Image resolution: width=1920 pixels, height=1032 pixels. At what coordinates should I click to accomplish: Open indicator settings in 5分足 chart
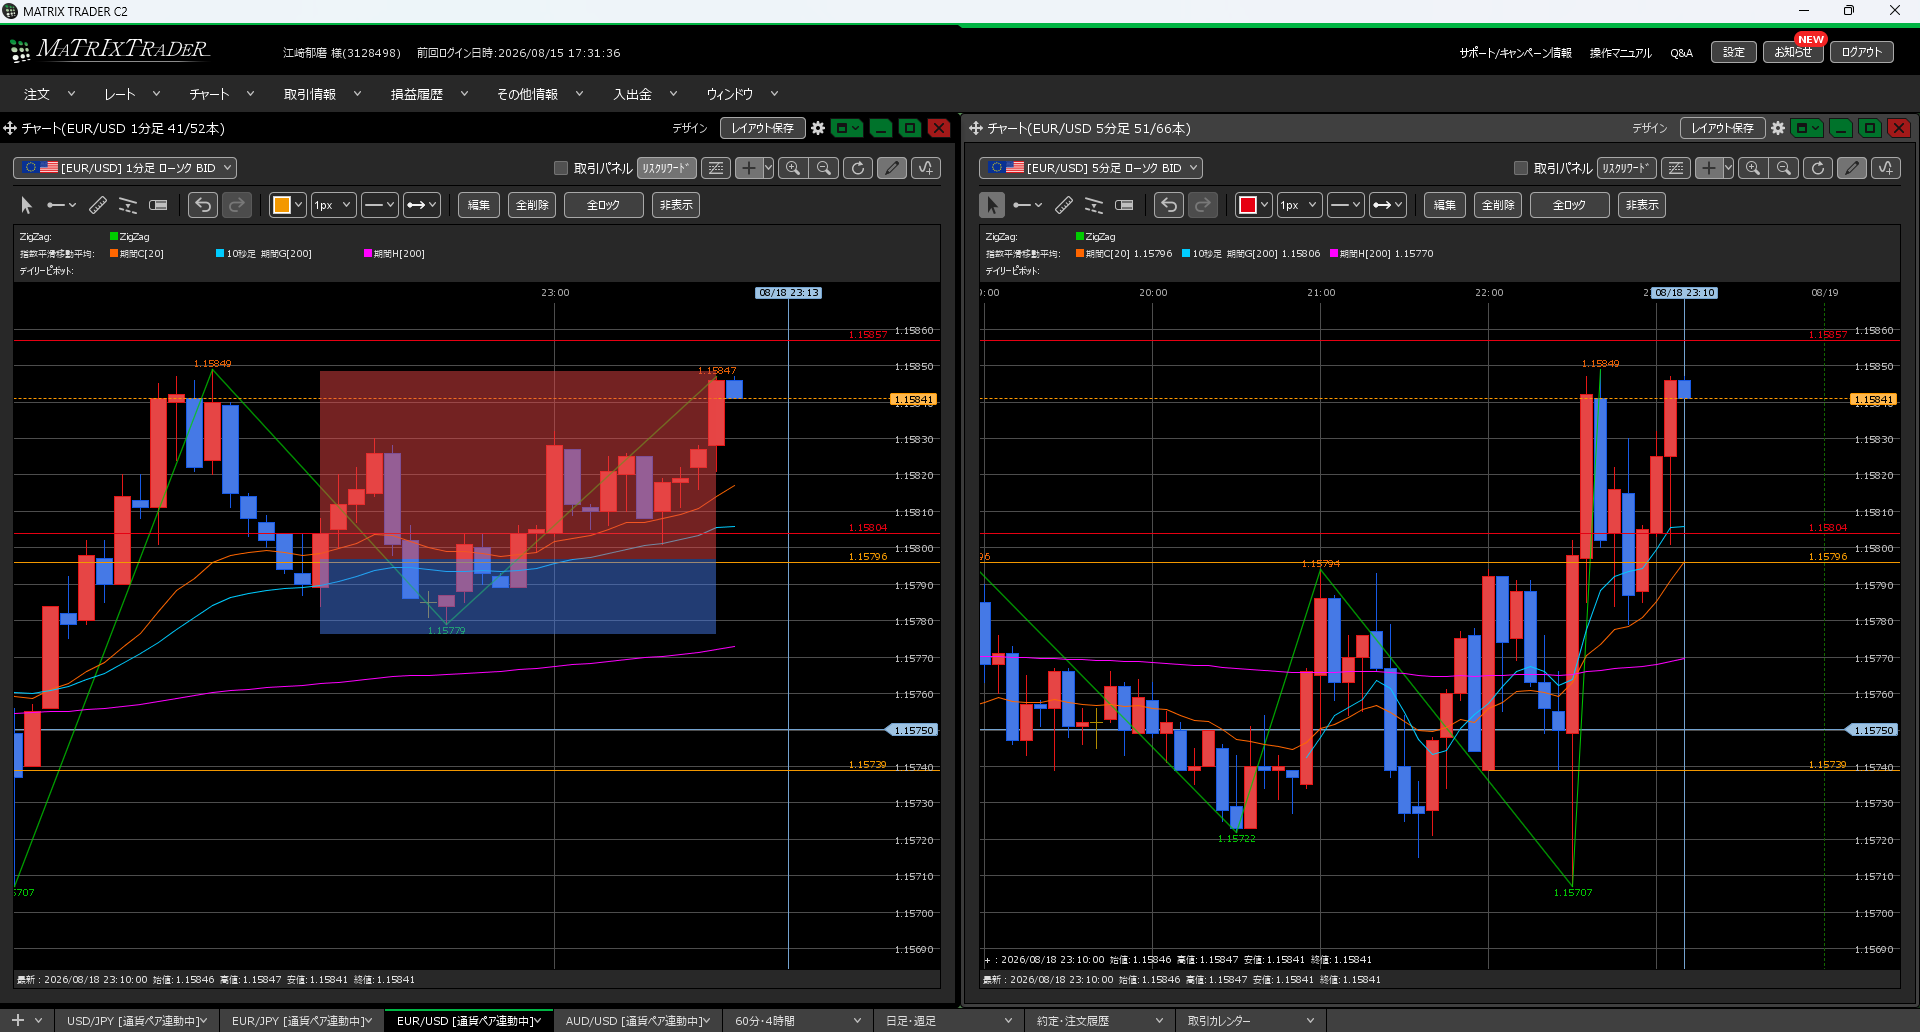point(1886,168)
